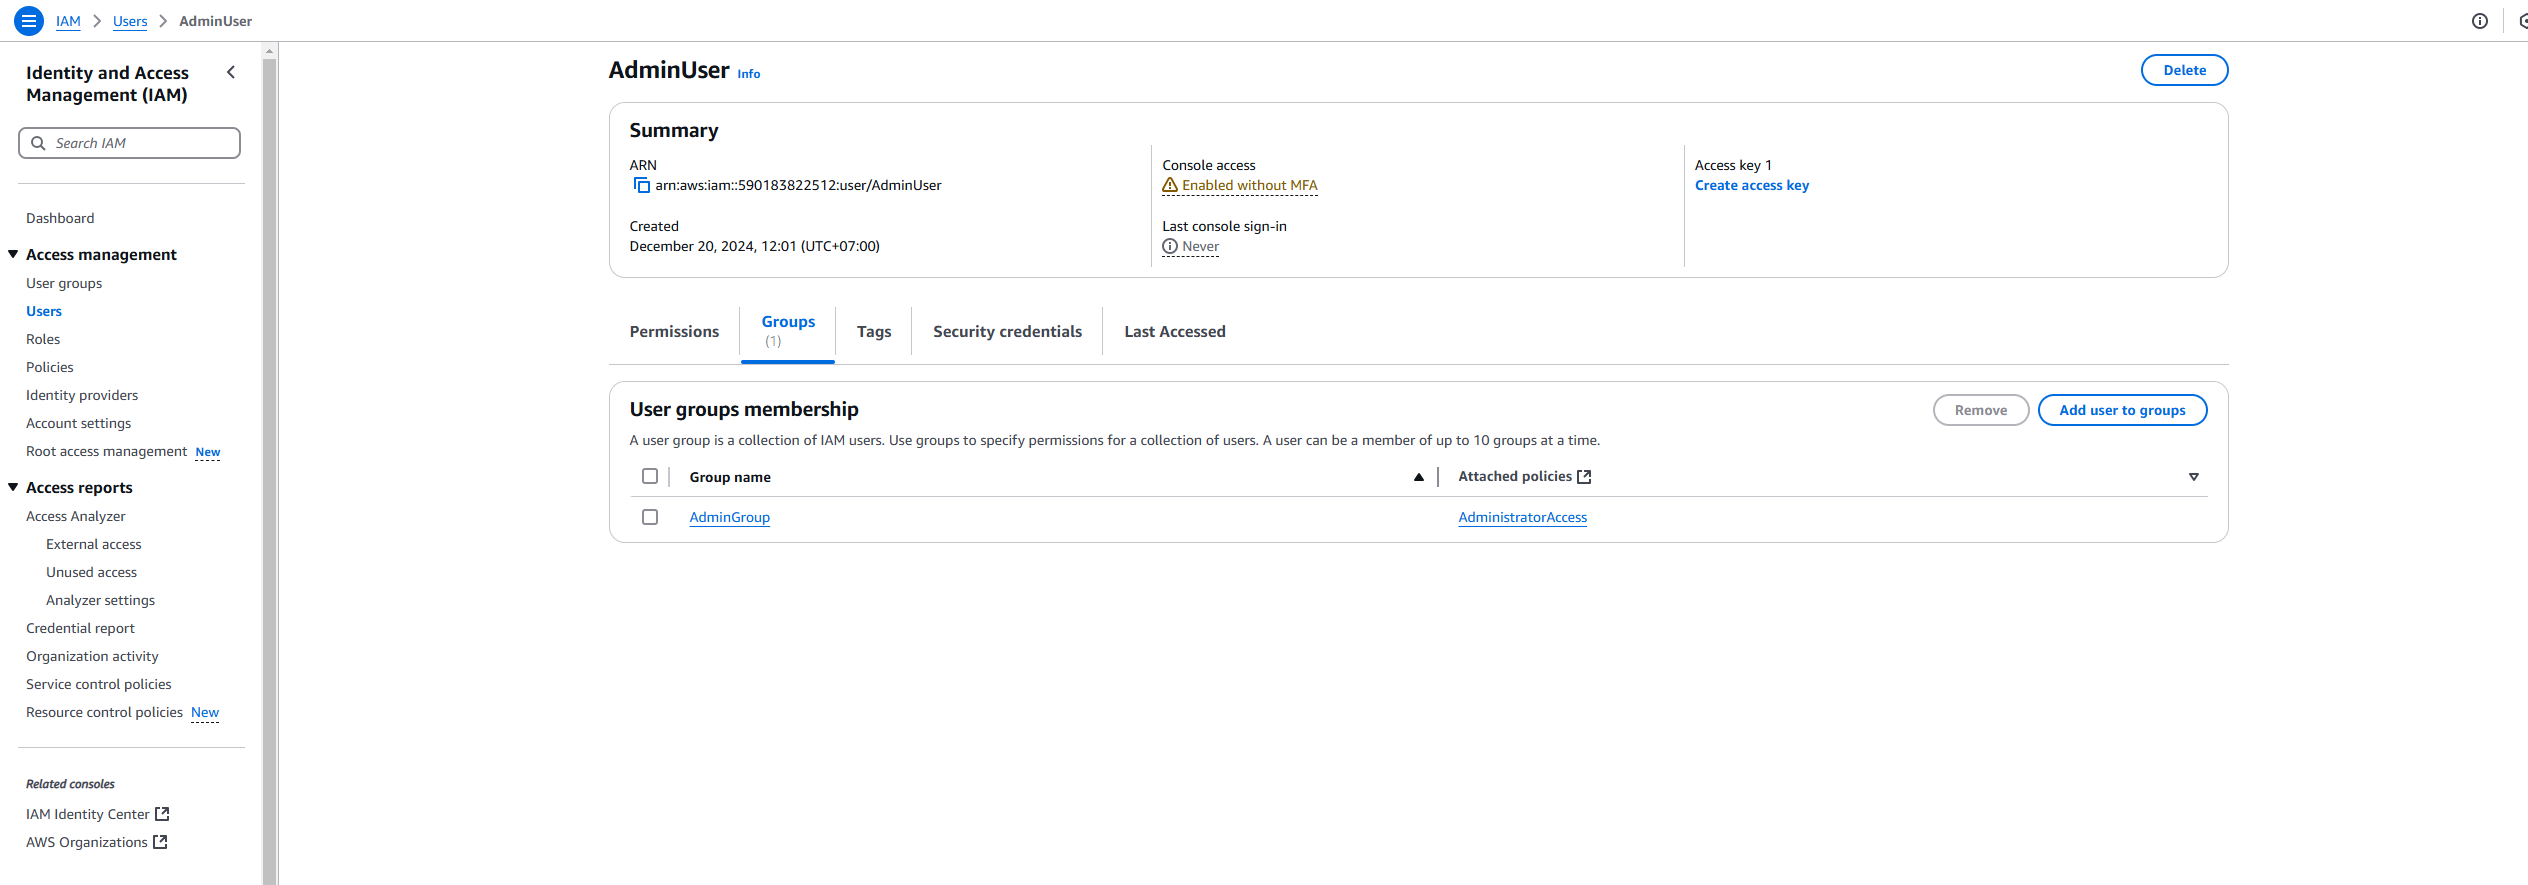2528x885 pixels.
Task: Open Unused access in the sidebar
Action: tap(91, 572)
